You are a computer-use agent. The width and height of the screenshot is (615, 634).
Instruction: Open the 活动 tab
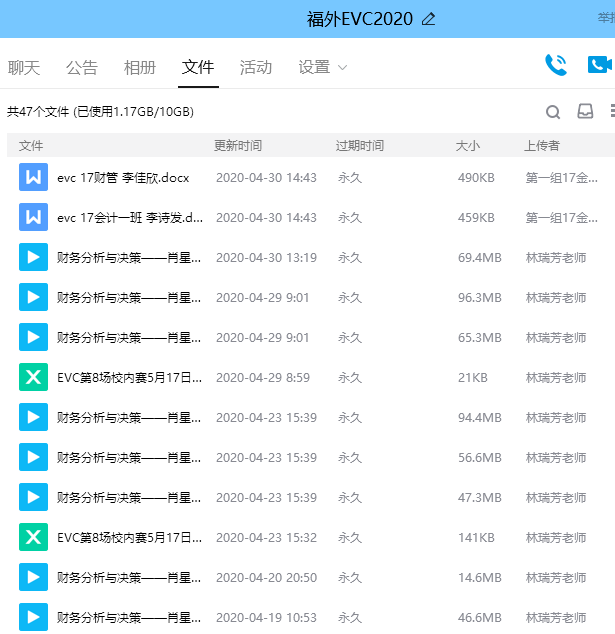256,68
